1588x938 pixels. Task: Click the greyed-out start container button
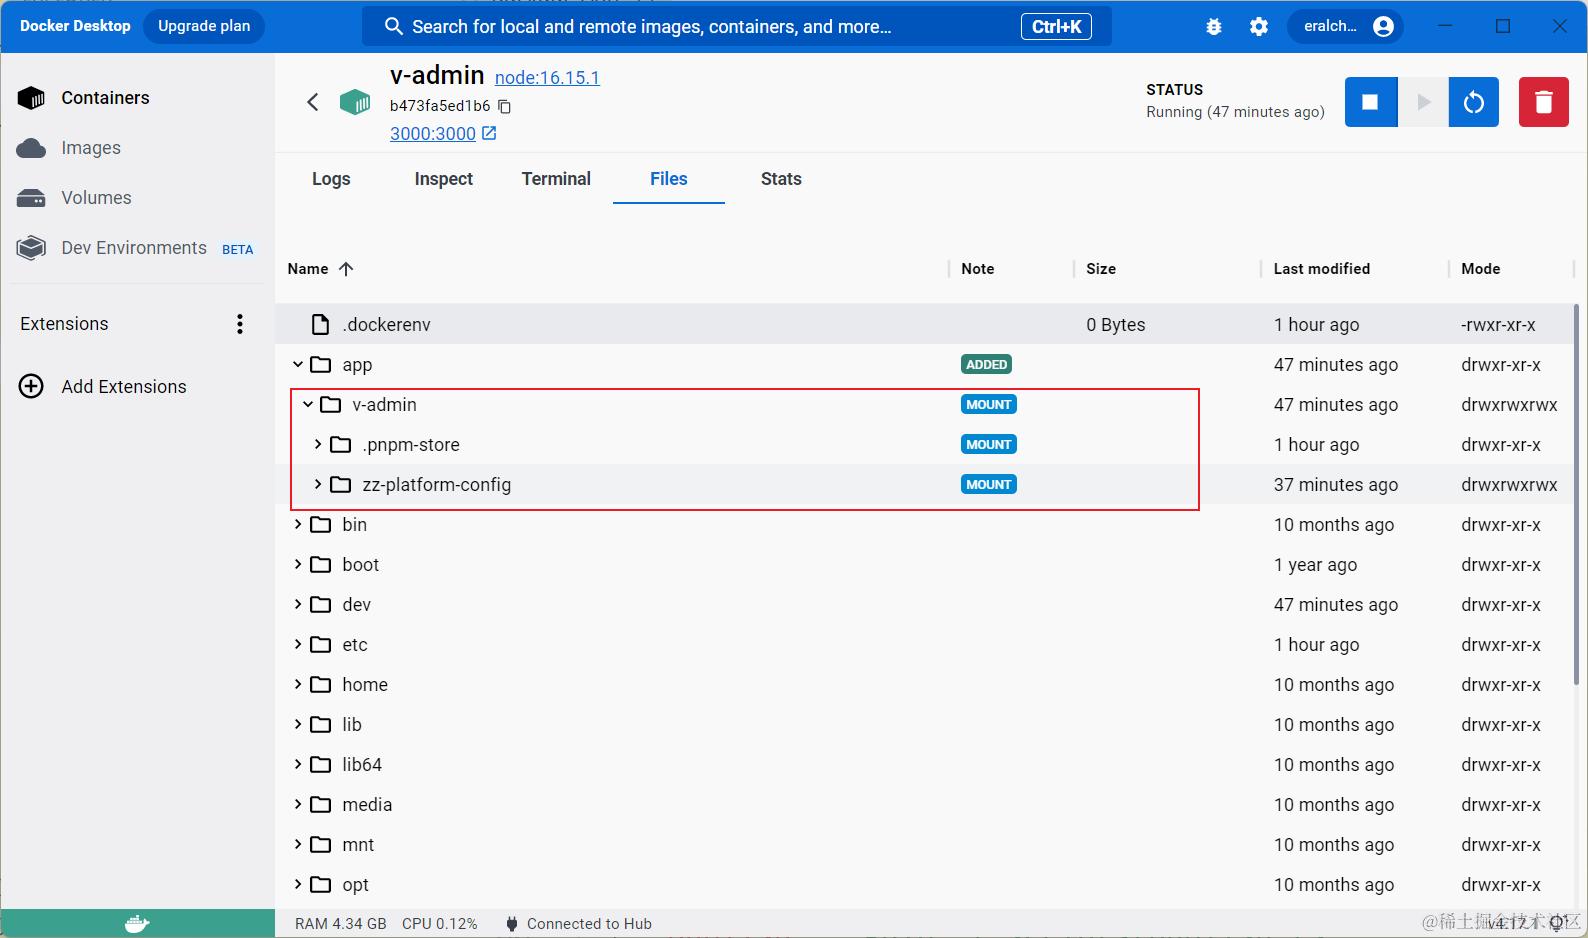1423,102
